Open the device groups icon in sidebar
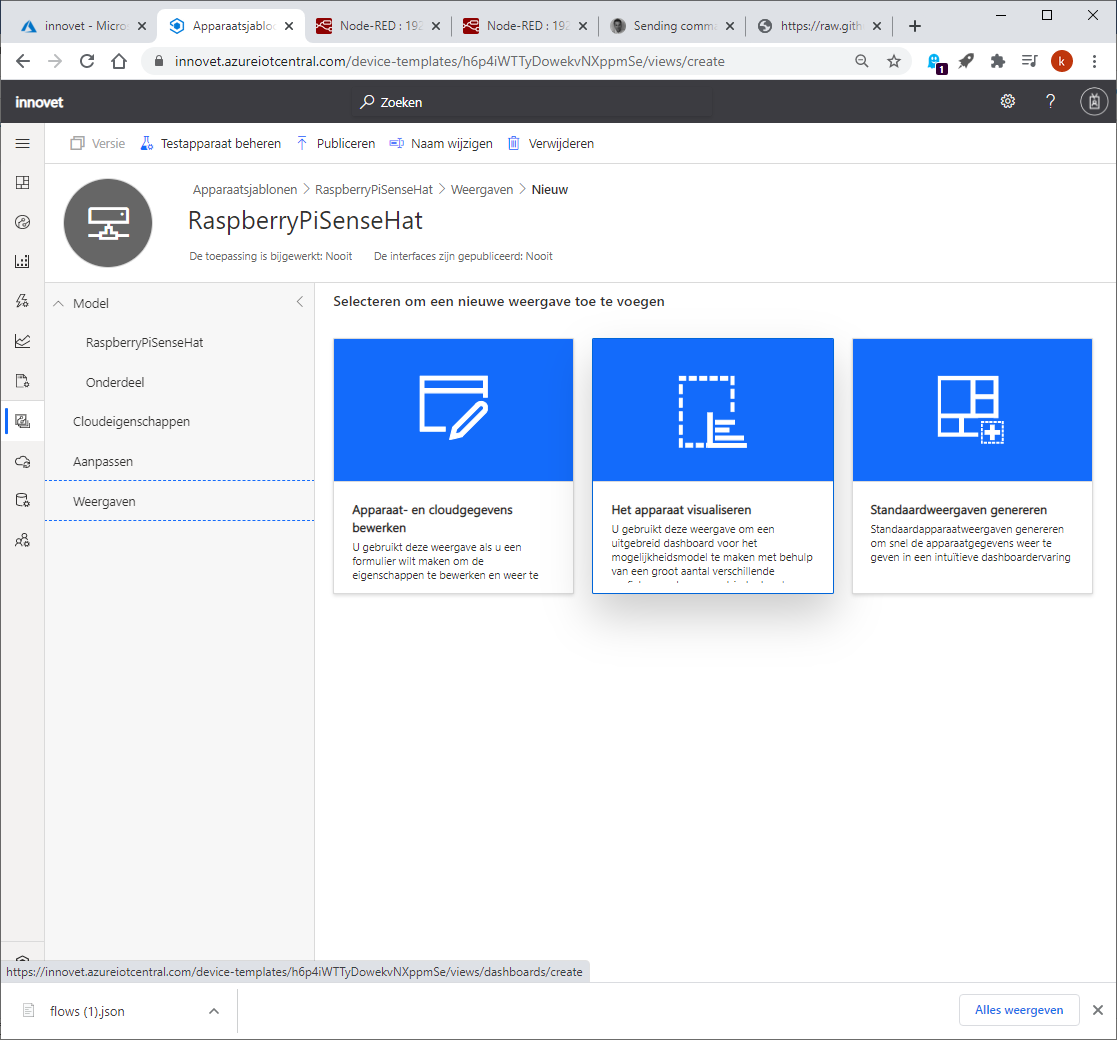Viewport: 1117px width, 1040px height. point(22,261)
